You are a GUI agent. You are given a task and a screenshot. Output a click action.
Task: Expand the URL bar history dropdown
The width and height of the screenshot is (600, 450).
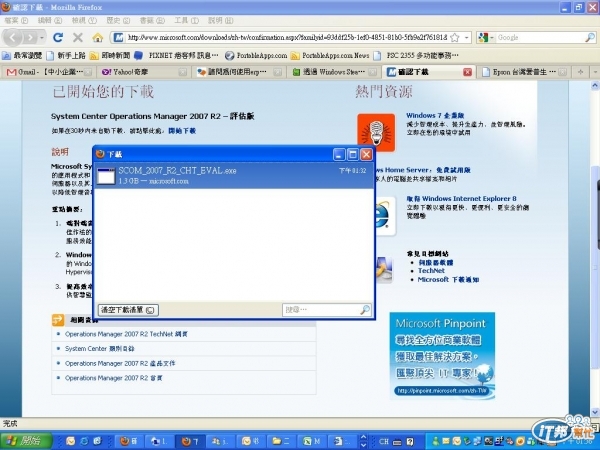pos(466,38)
